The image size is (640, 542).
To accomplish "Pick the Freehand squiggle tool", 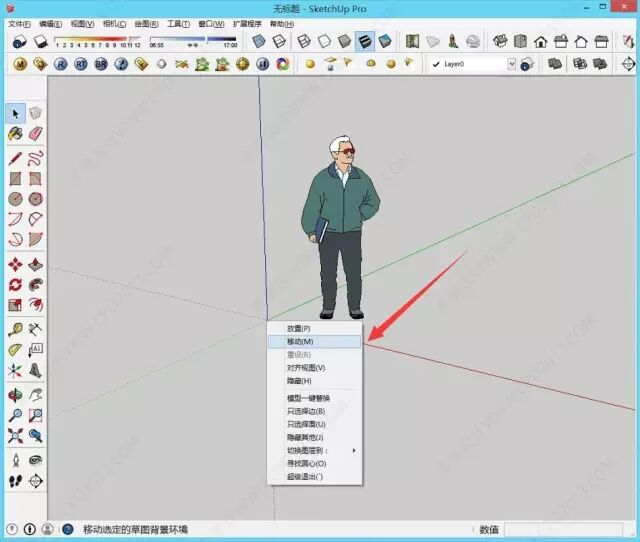I will point(36,158).
